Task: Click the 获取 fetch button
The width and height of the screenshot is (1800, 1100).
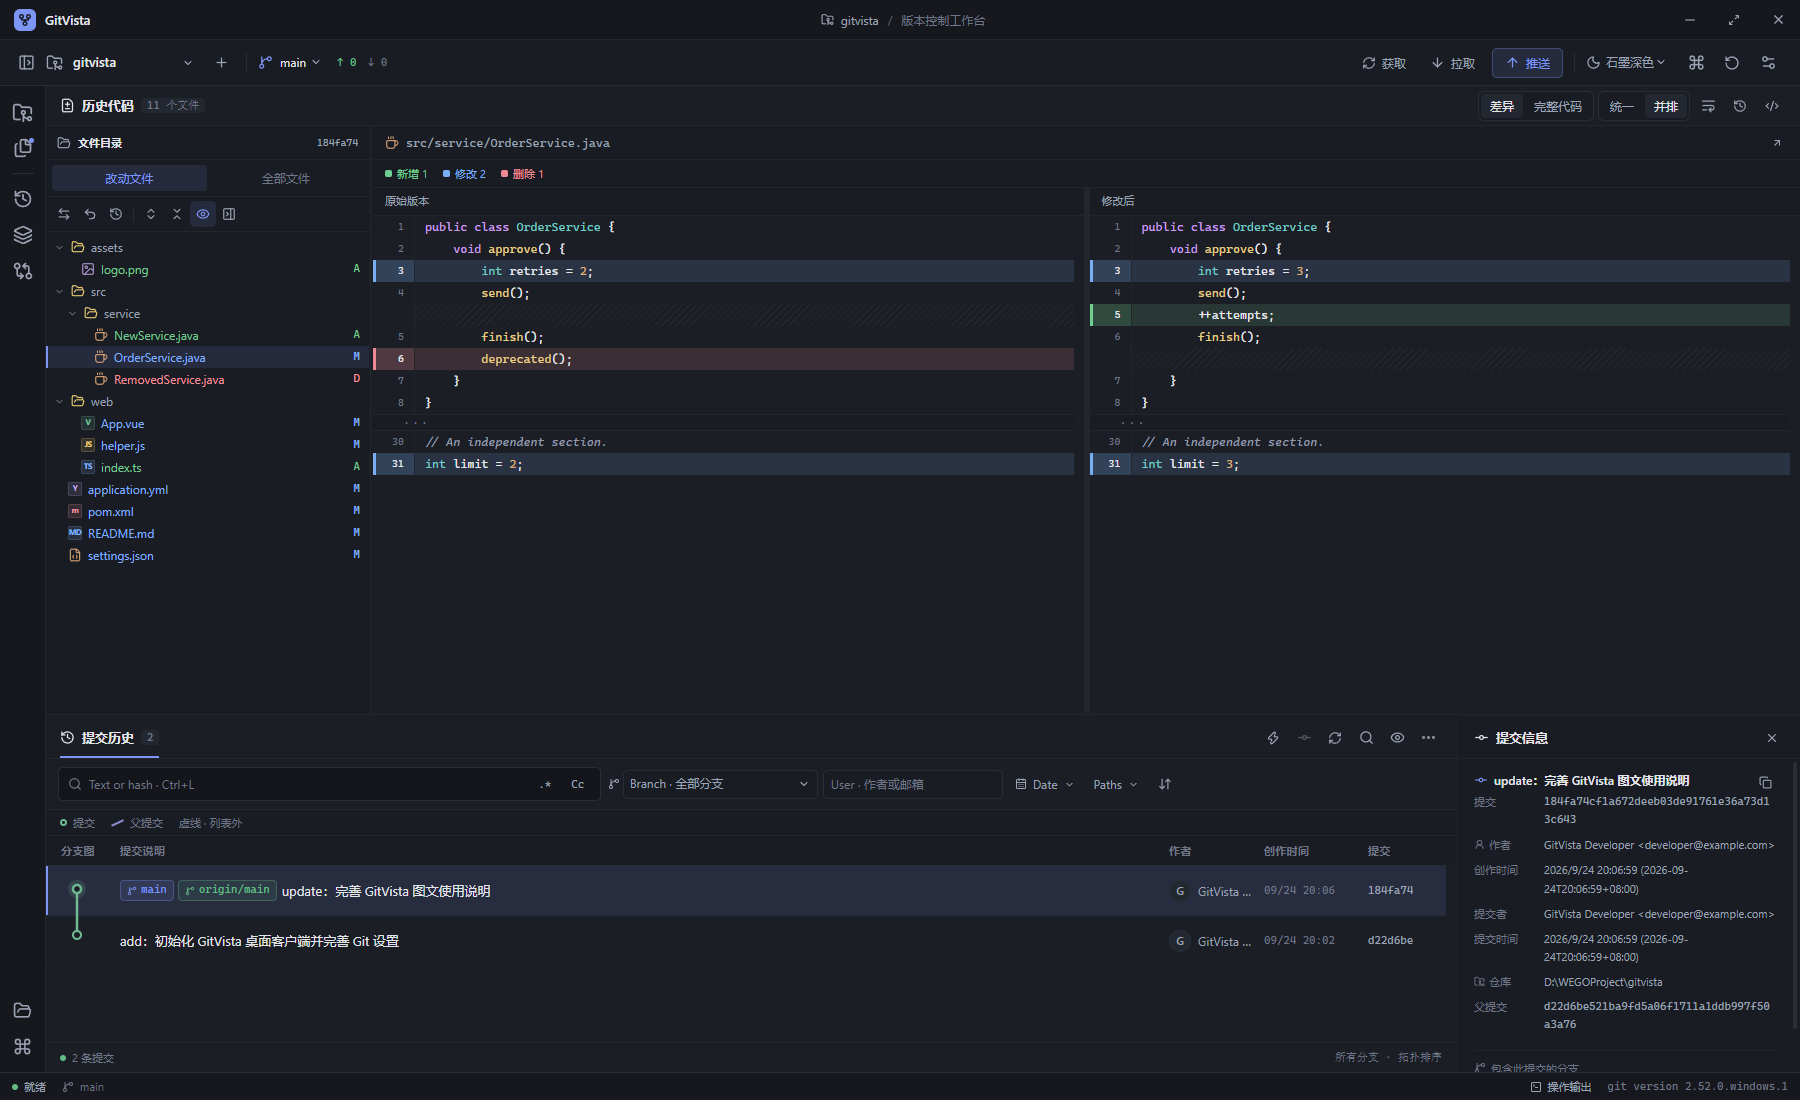Action: click(1384, 63)
